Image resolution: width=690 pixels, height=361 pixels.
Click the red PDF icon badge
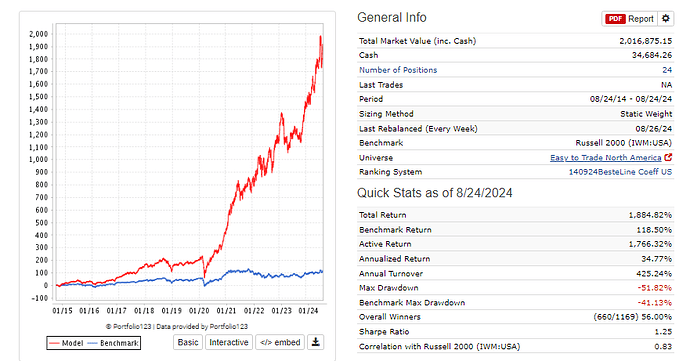point(615,18)
